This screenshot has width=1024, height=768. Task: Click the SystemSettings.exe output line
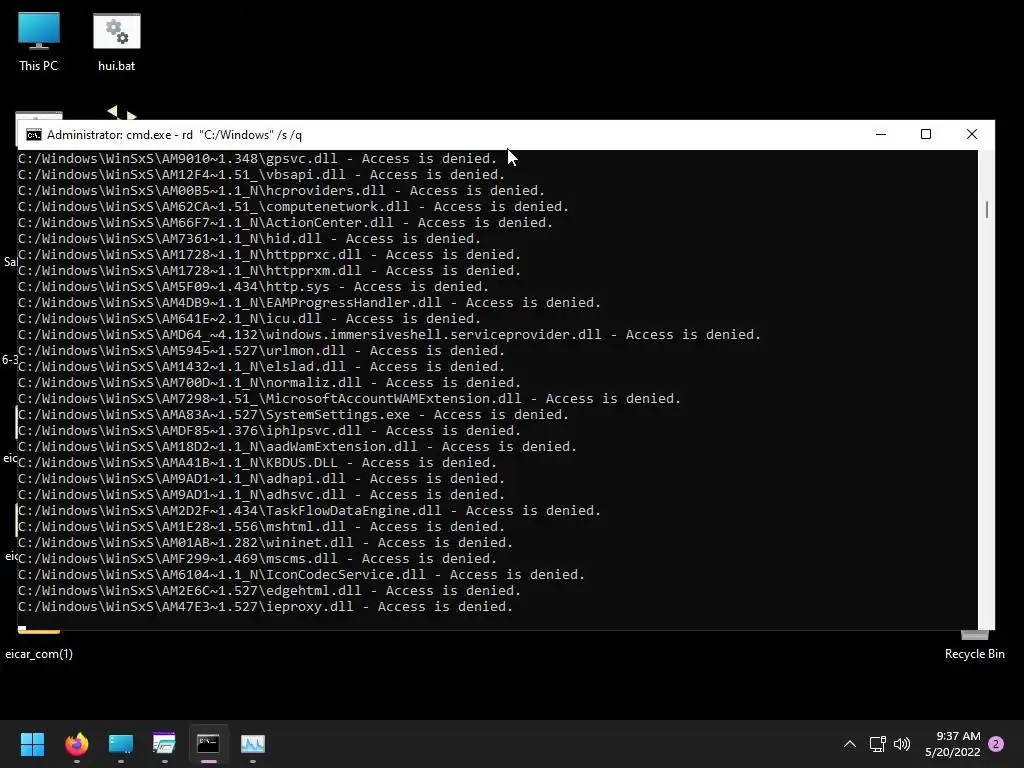(x=293, y=415)
